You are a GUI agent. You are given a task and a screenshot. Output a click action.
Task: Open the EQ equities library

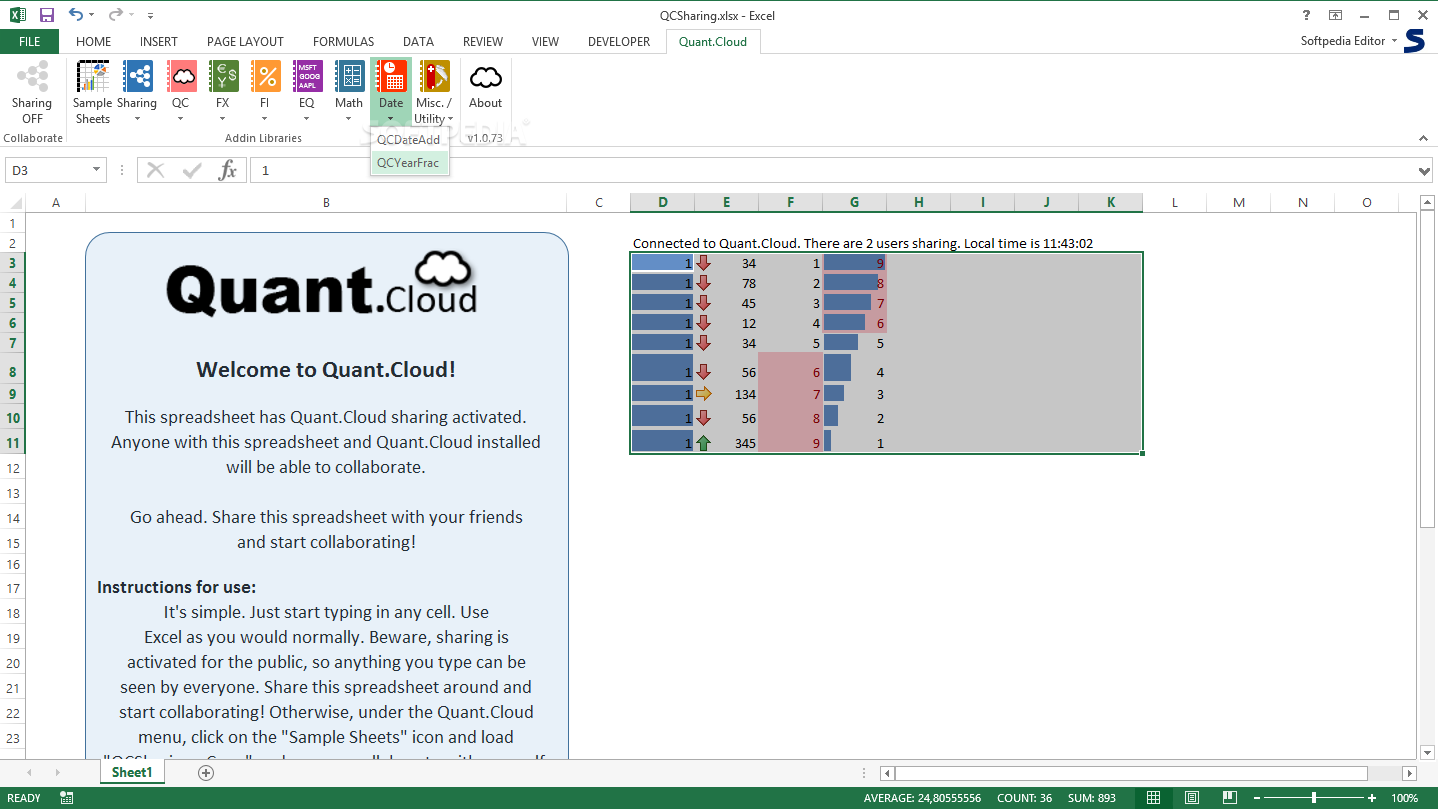[307, 92]
